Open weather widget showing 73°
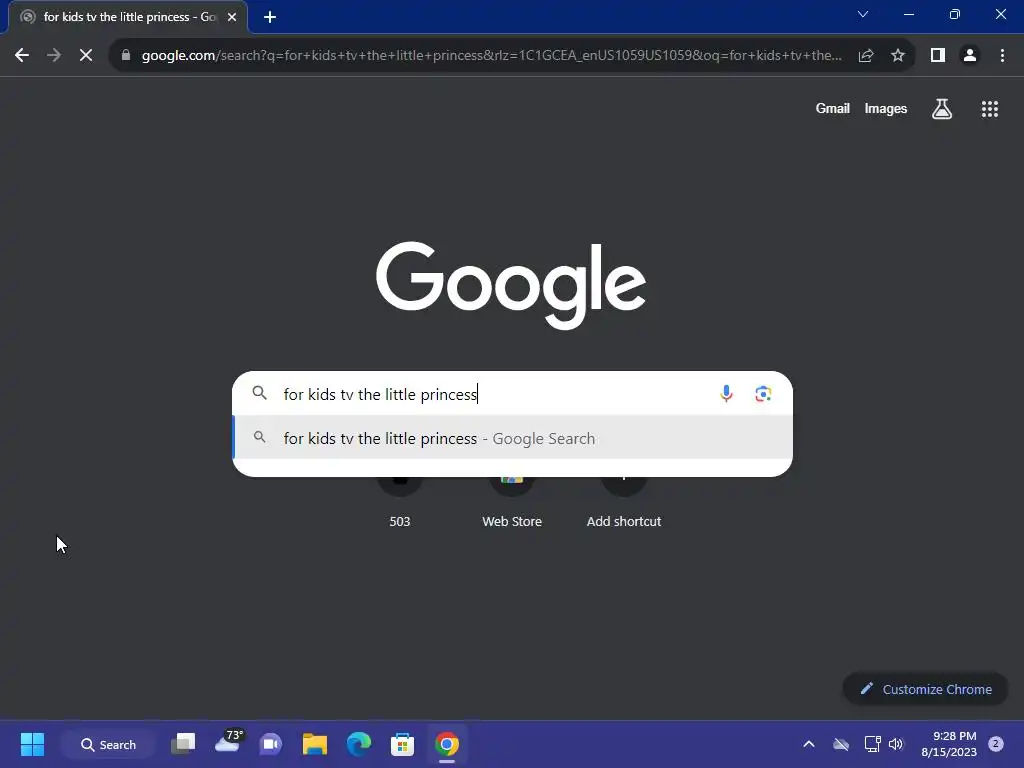 tap(229, 742)
